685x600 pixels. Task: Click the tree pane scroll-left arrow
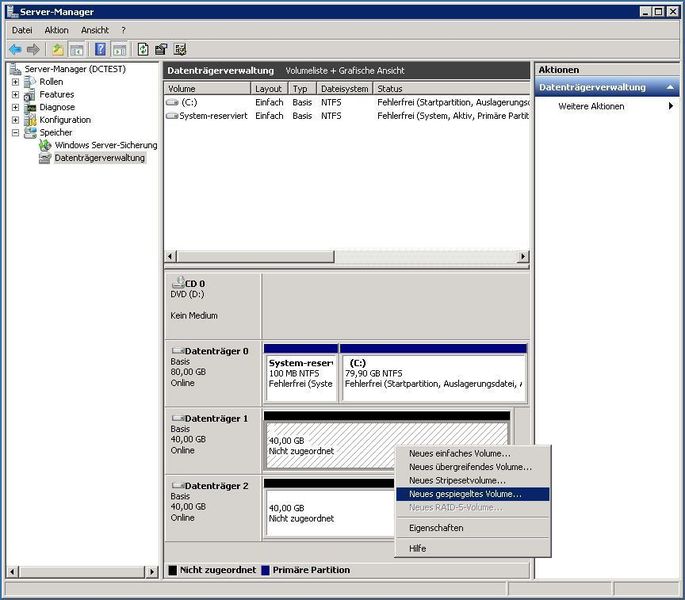tap(12, 571)
